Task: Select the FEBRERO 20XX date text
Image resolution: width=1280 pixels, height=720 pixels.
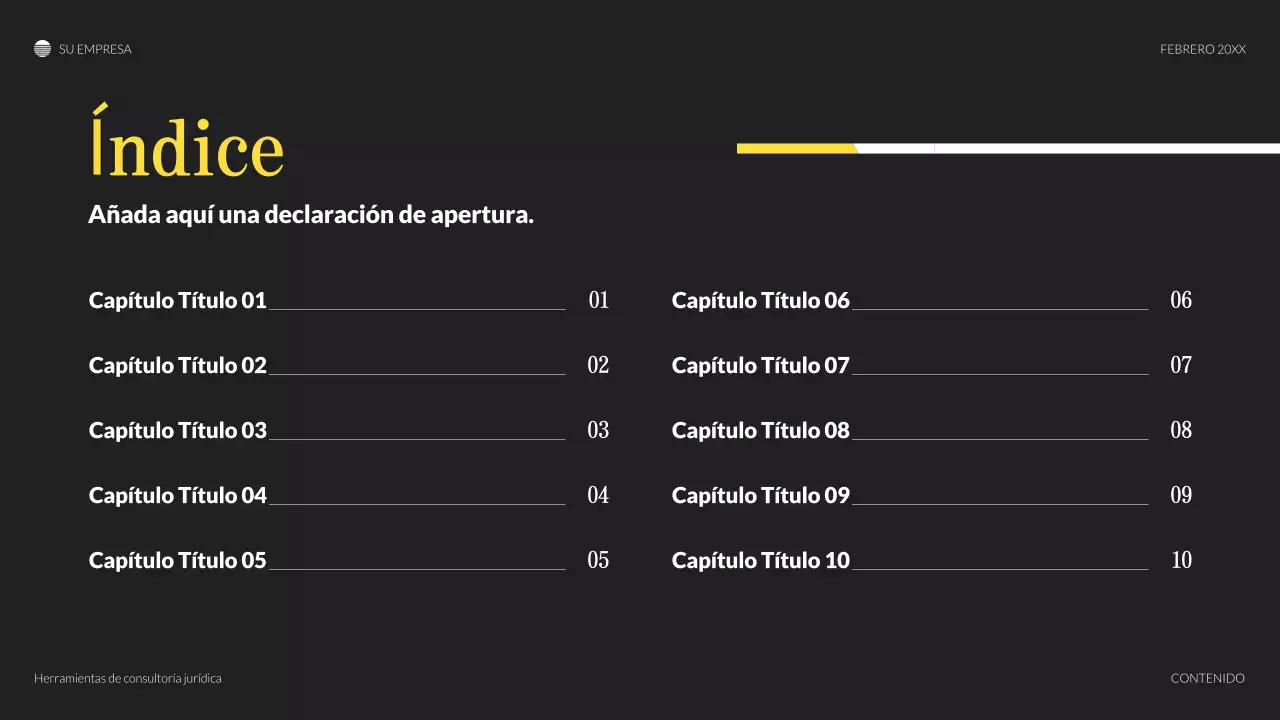Action: (x=1202, y=49)
